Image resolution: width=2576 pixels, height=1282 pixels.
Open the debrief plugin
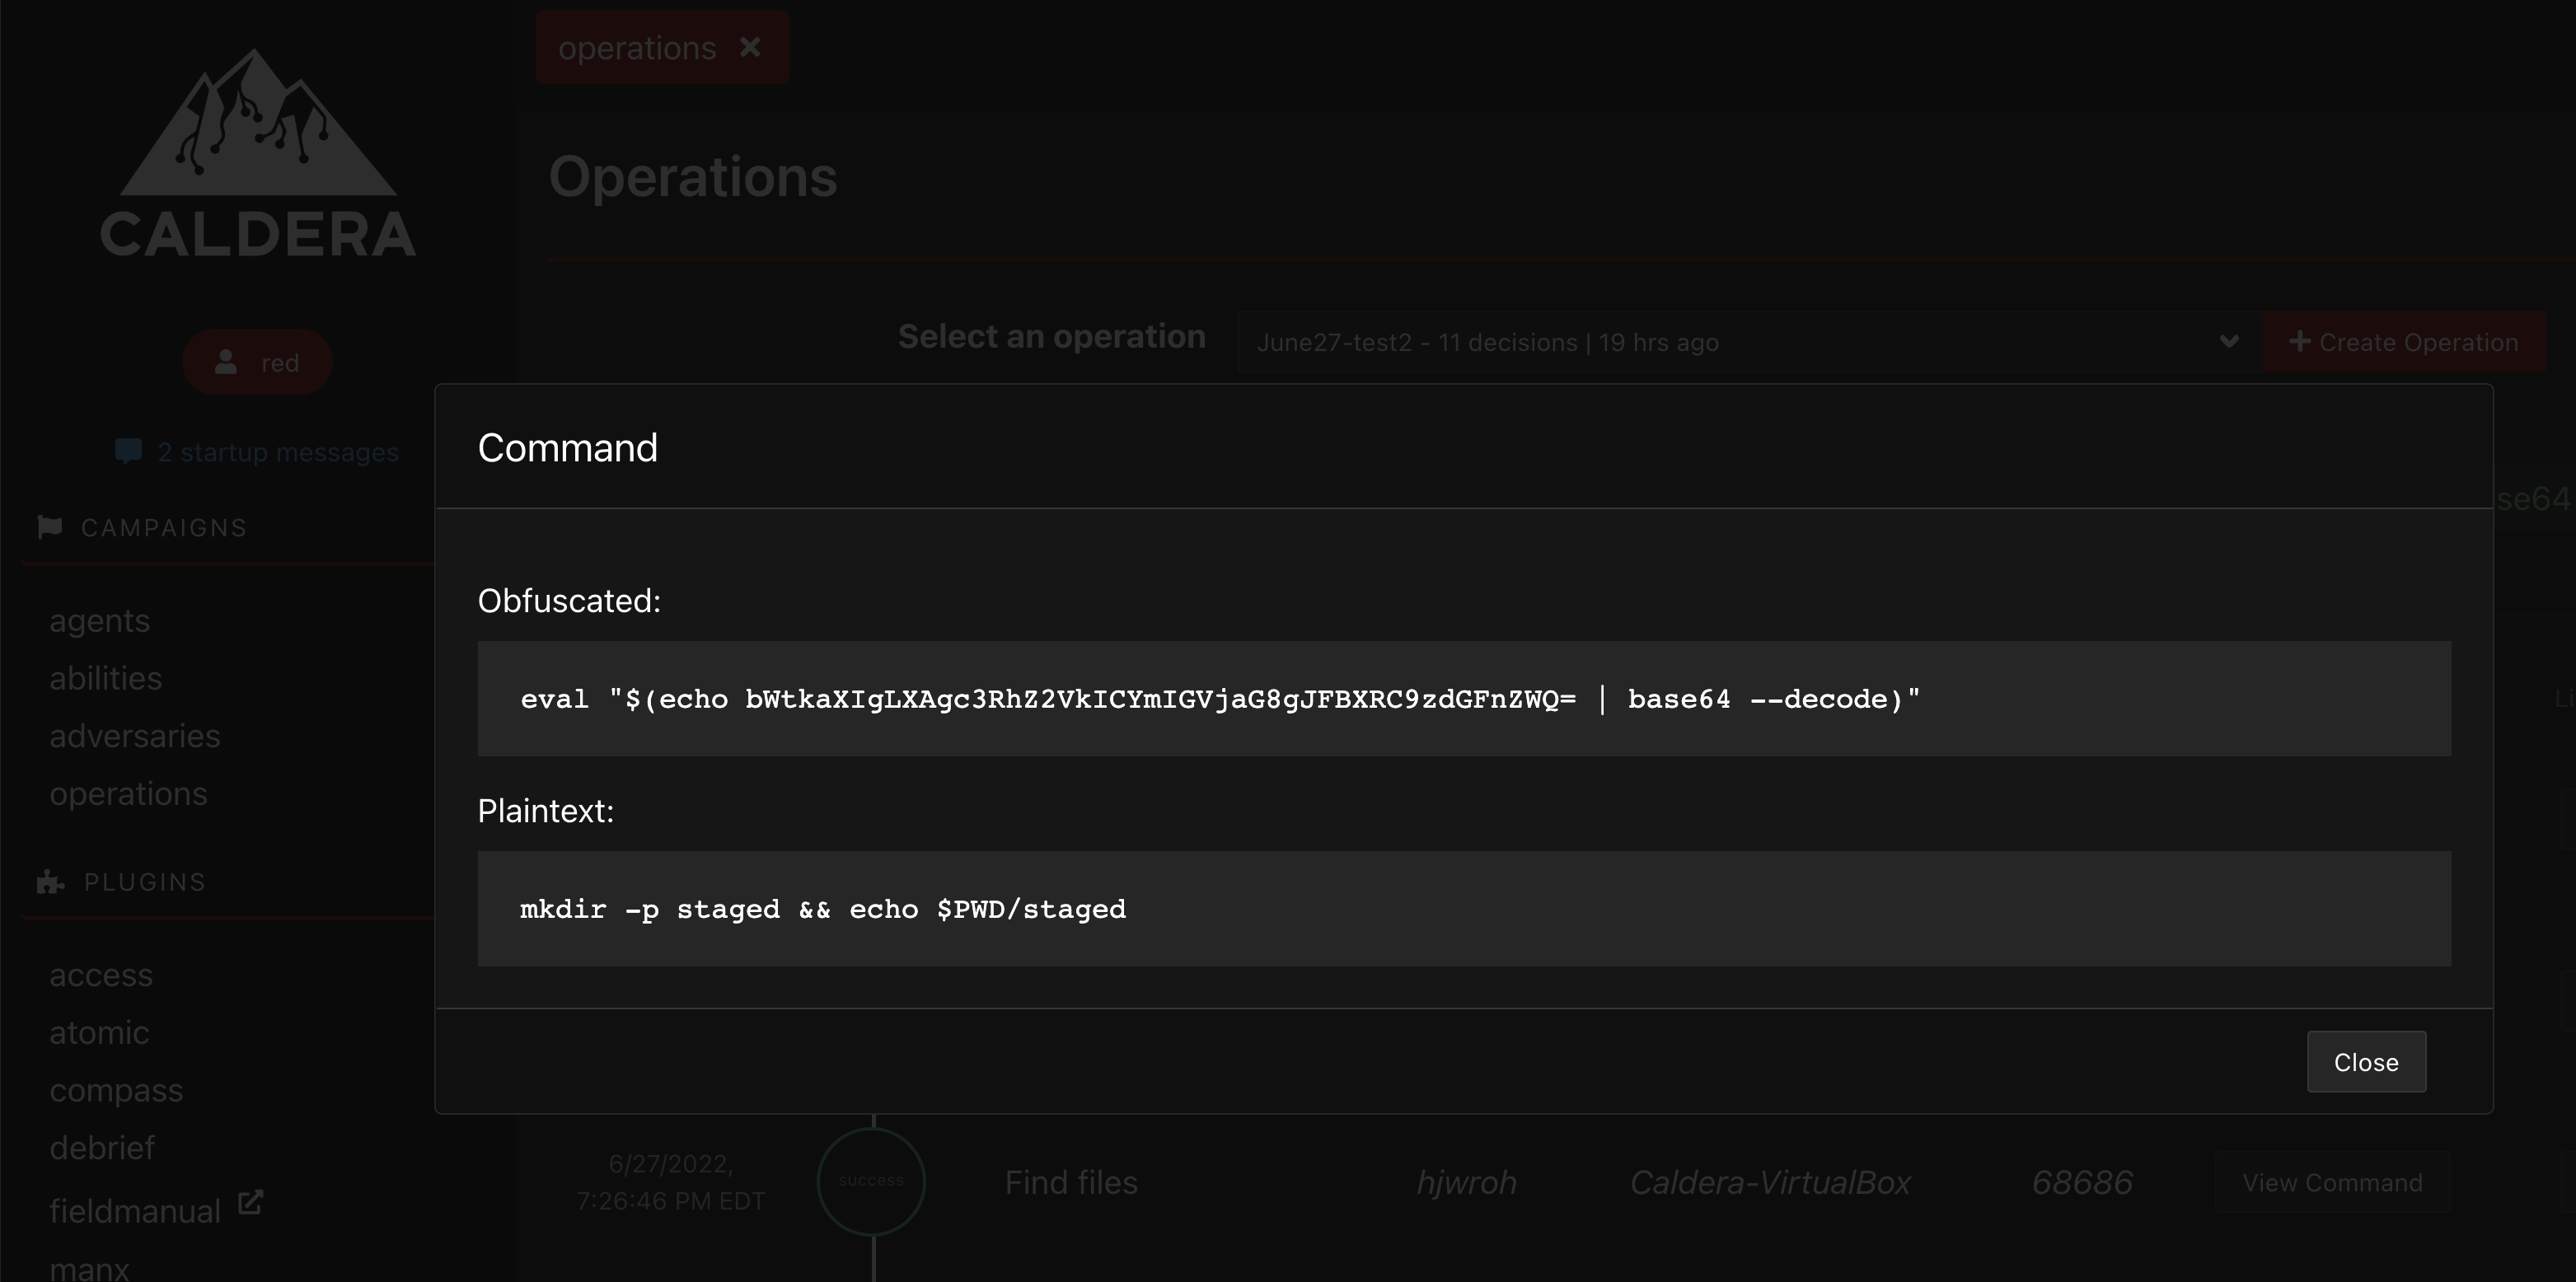(x=102, y=1148)
